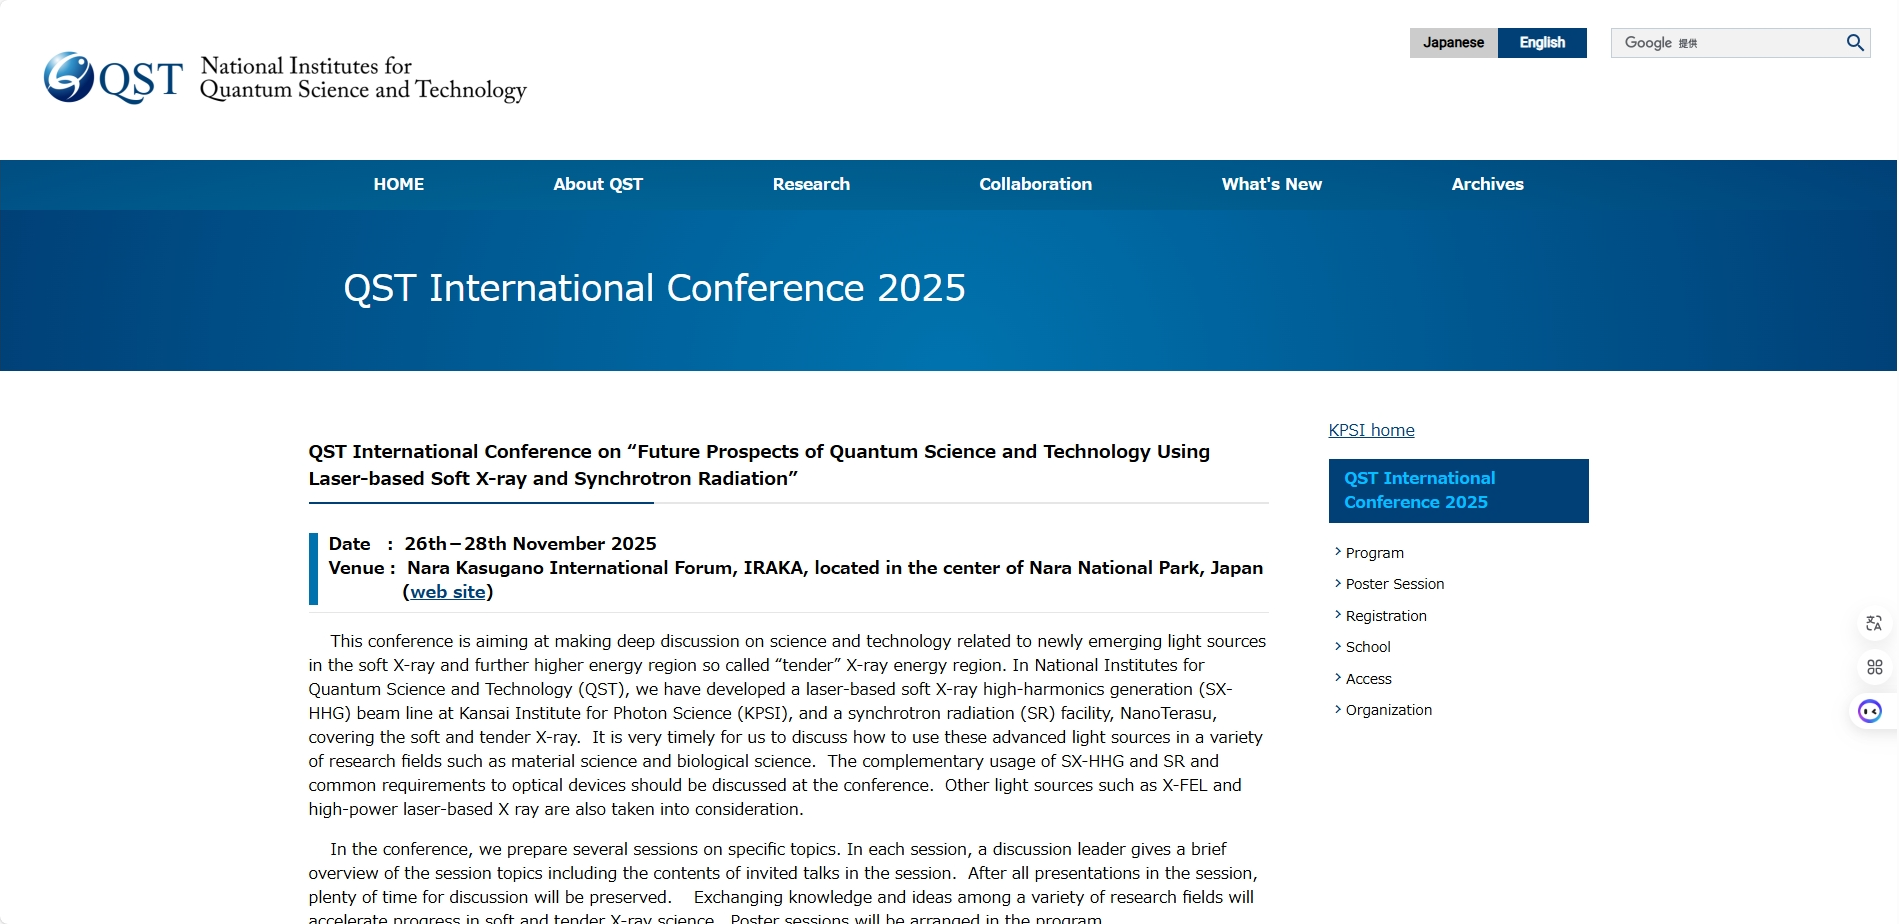Open the What's New menu item
The height and width of the screenshot is (924, 1899).
(x=1271, y=184)
